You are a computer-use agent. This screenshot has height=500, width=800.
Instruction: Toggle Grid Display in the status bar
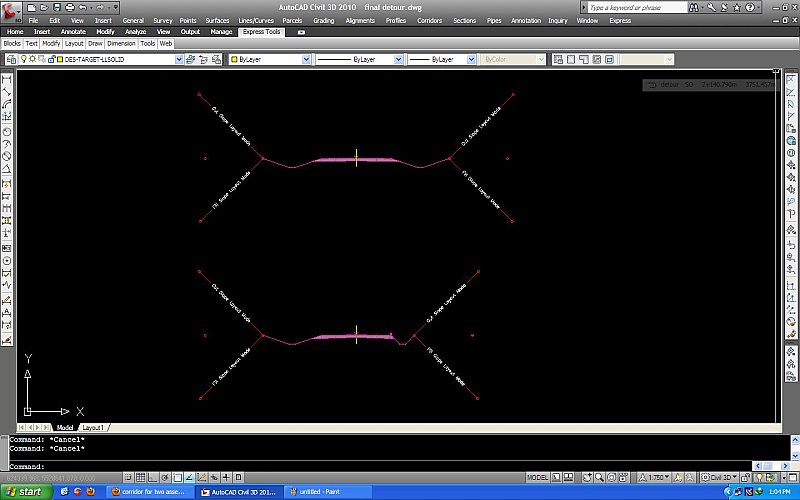click(140, 478)
